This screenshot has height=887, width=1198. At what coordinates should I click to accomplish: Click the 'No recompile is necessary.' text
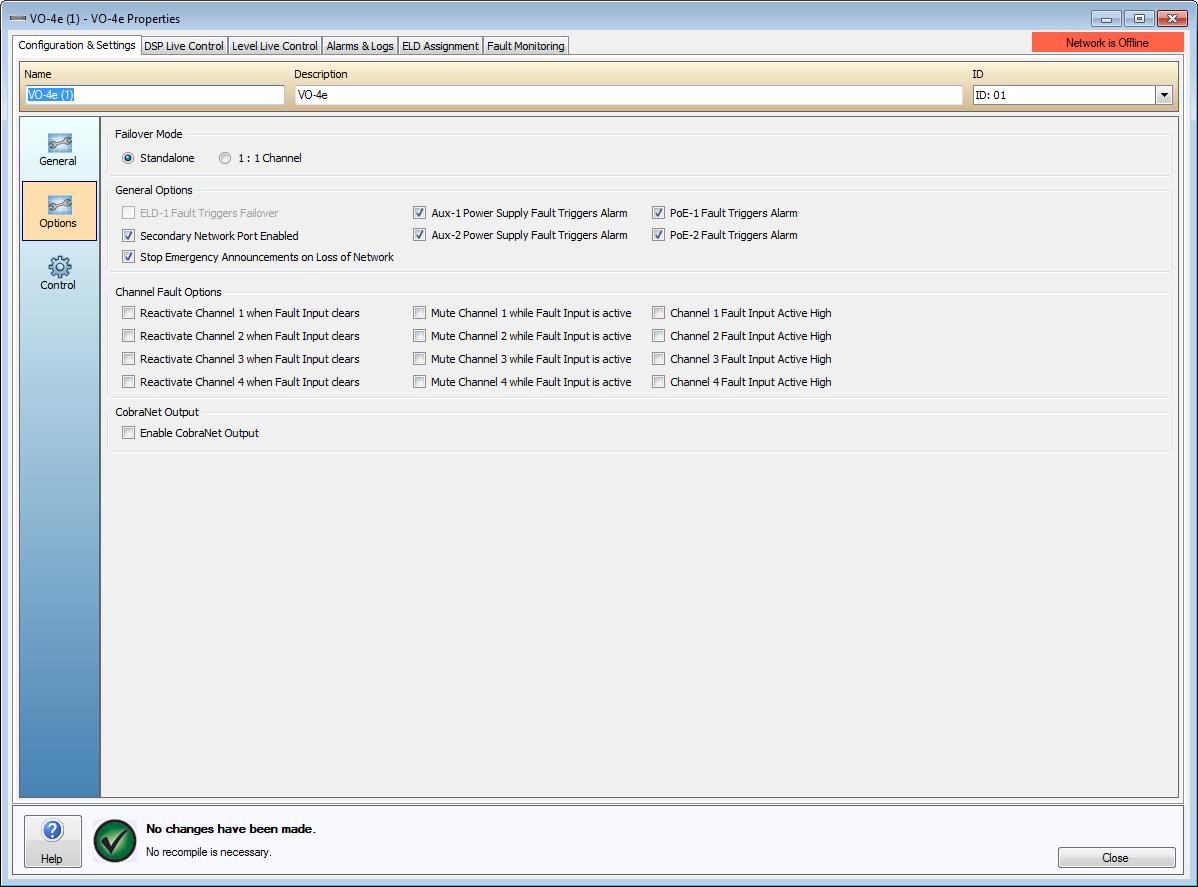(x=209, y=852)
